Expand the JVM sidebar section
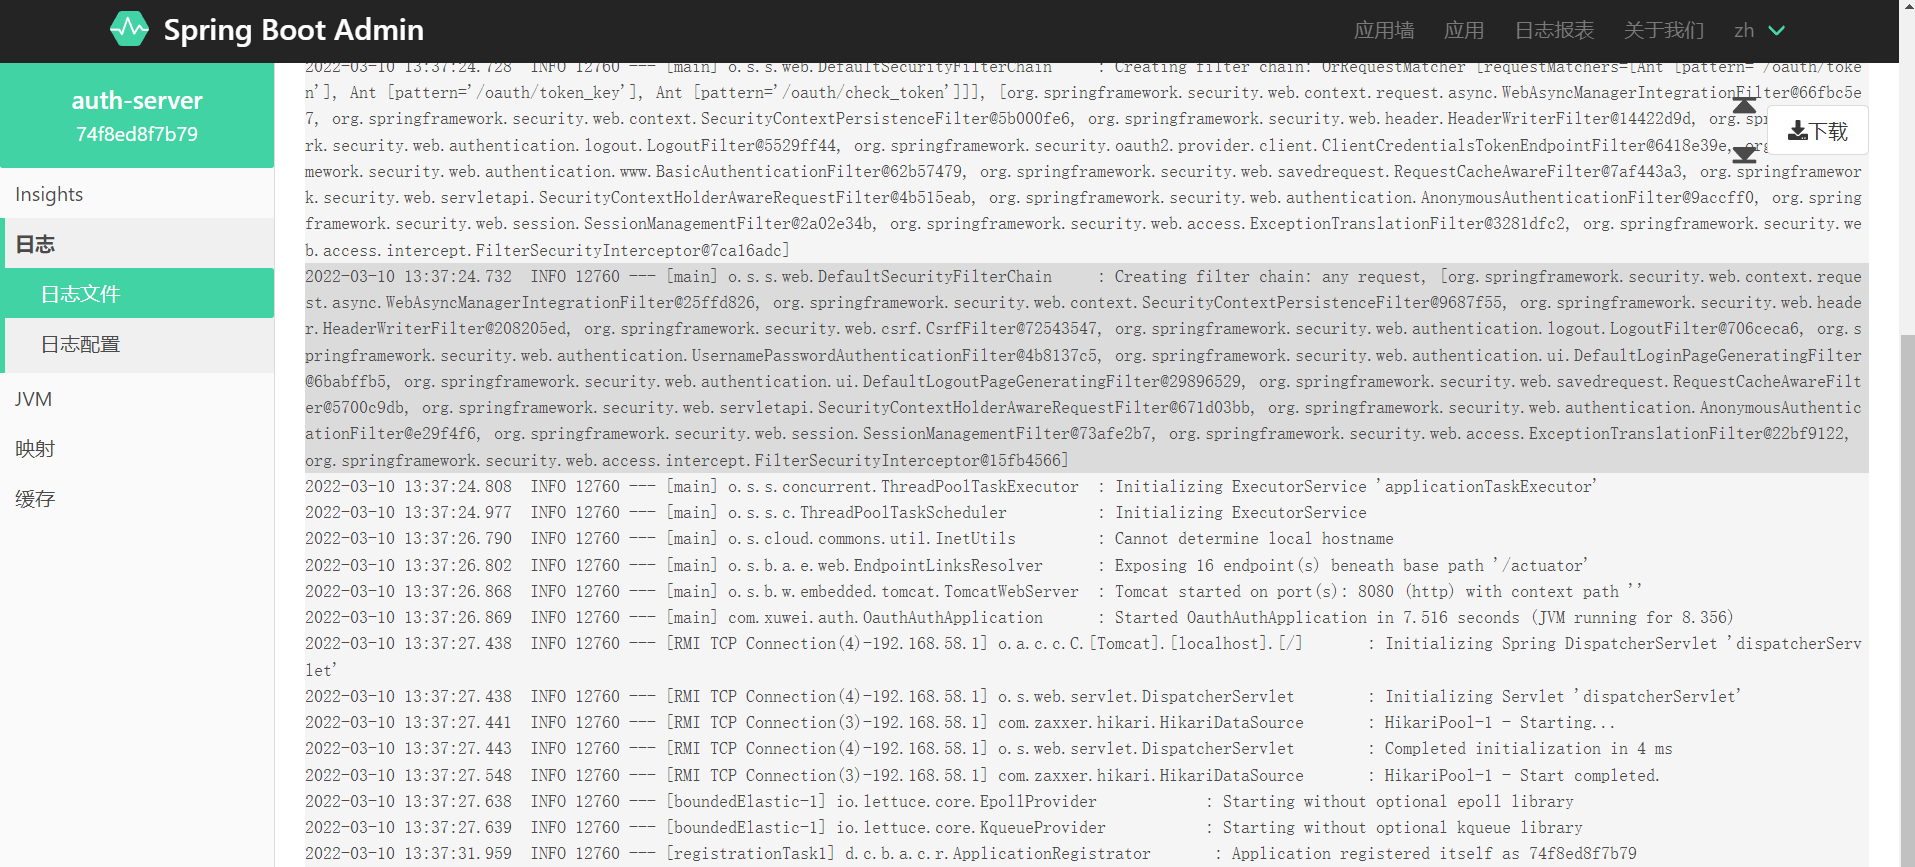Image resolution: width=1915 pixels, height=867 pixels. click(137, 399)
